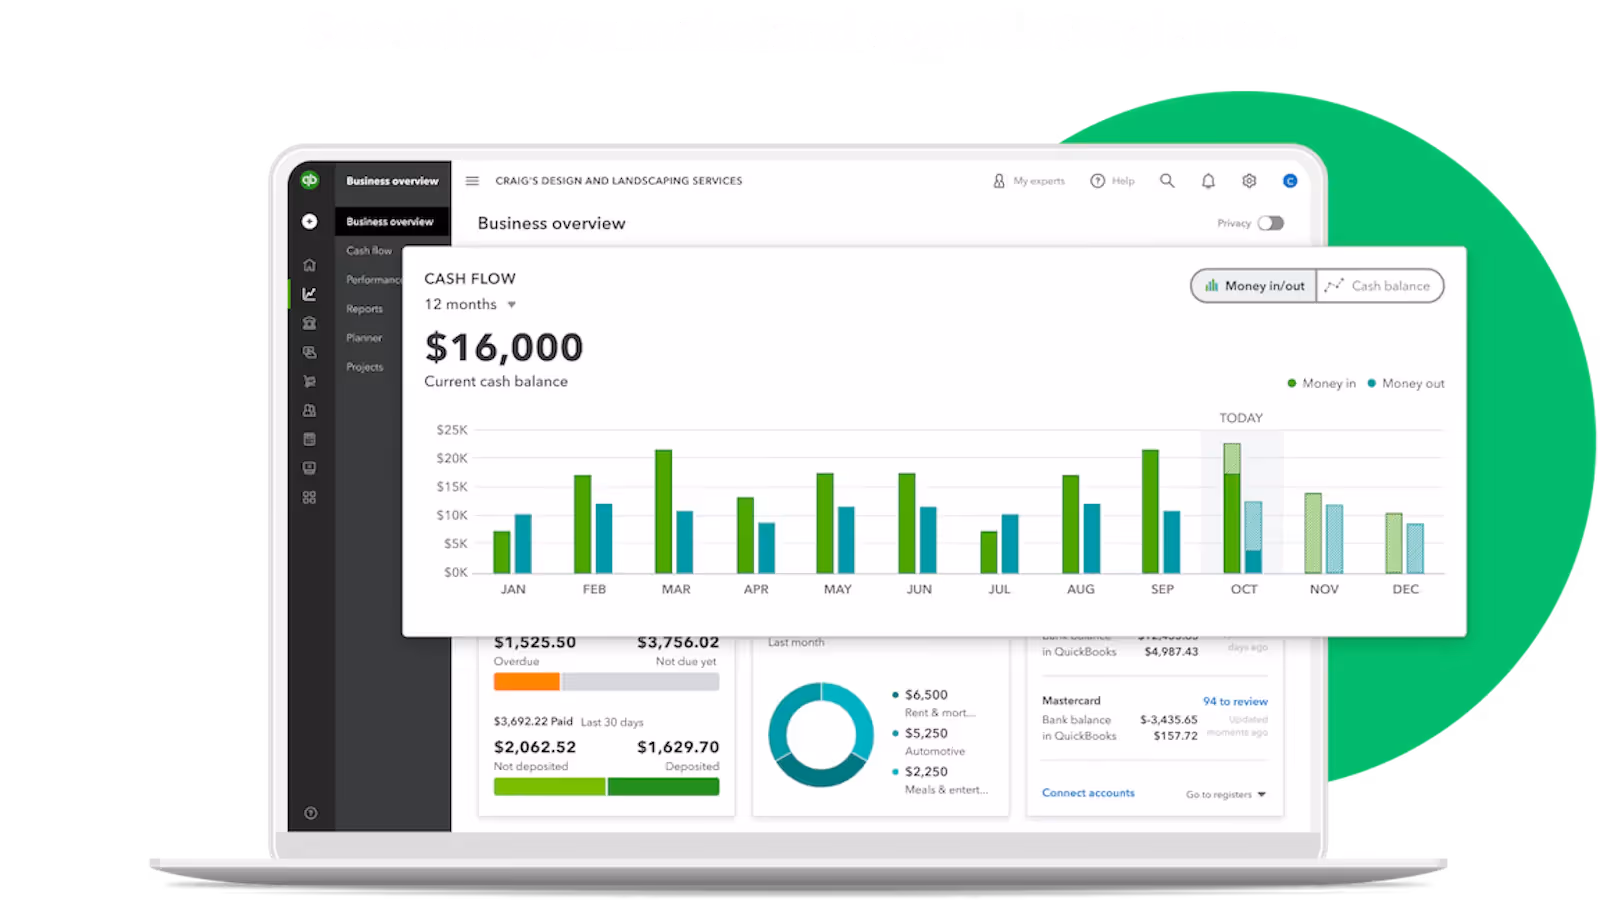Click the October Money in bar
The height and width of the screenshot is (900, 1600).
pyautogui.click(x=1232, y=508)
